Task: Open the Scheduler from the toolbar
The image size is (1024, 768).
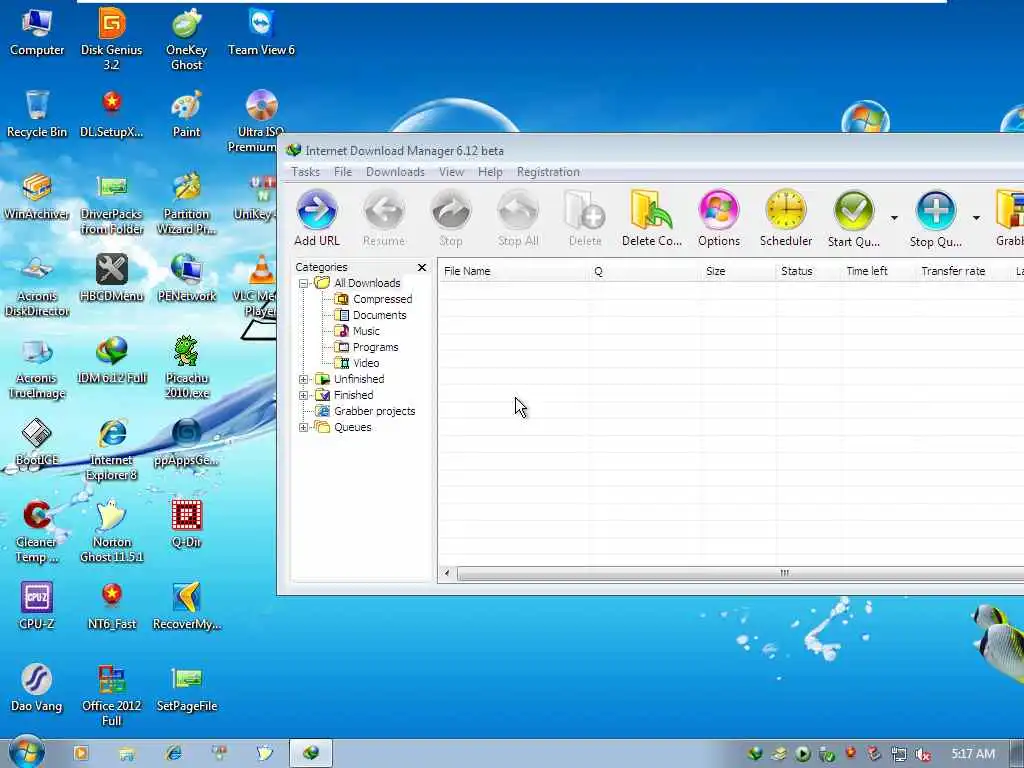Action: coord(786,218)
